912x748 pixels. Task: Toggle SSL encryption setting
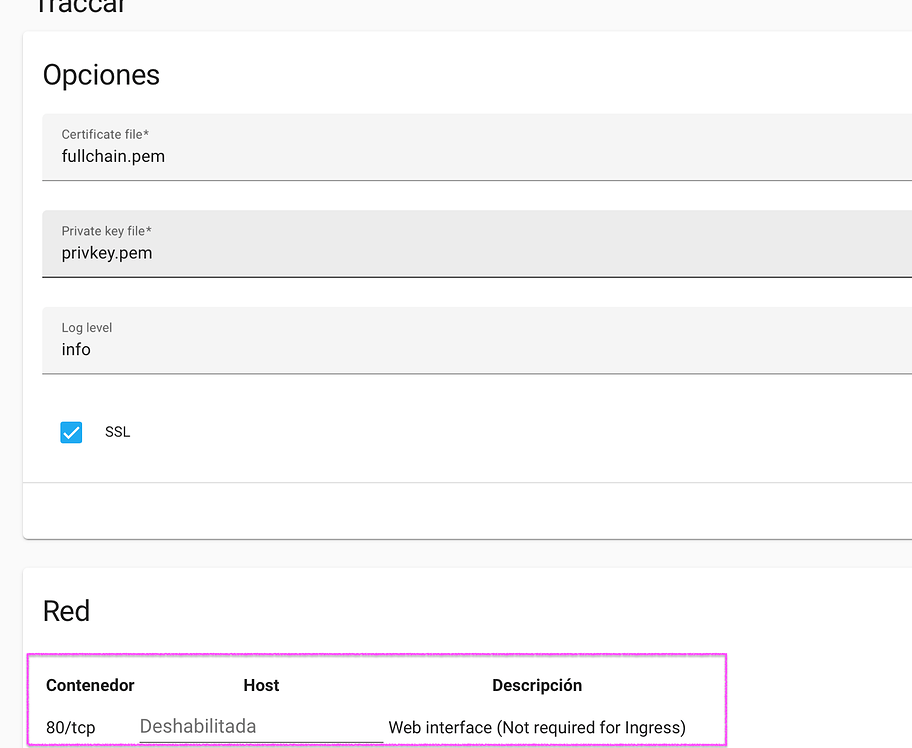pos(71,432)
